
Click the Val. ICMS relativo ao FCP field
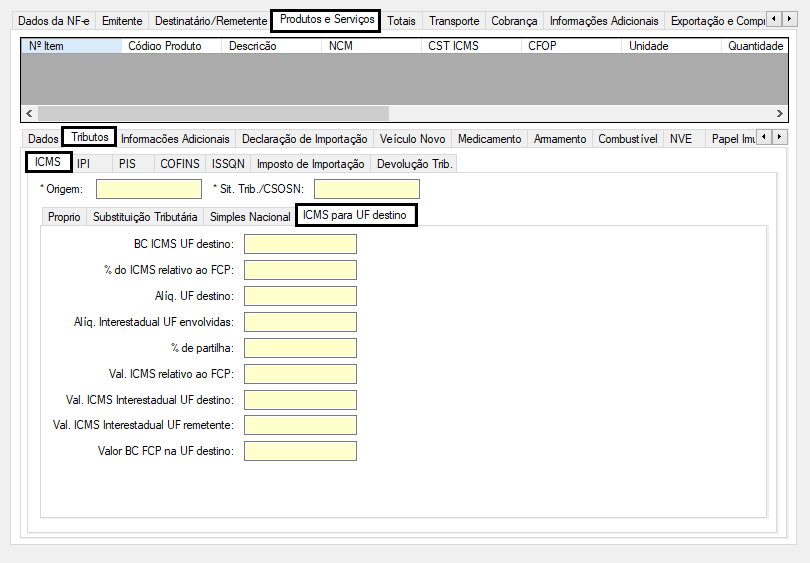point(300,374)
